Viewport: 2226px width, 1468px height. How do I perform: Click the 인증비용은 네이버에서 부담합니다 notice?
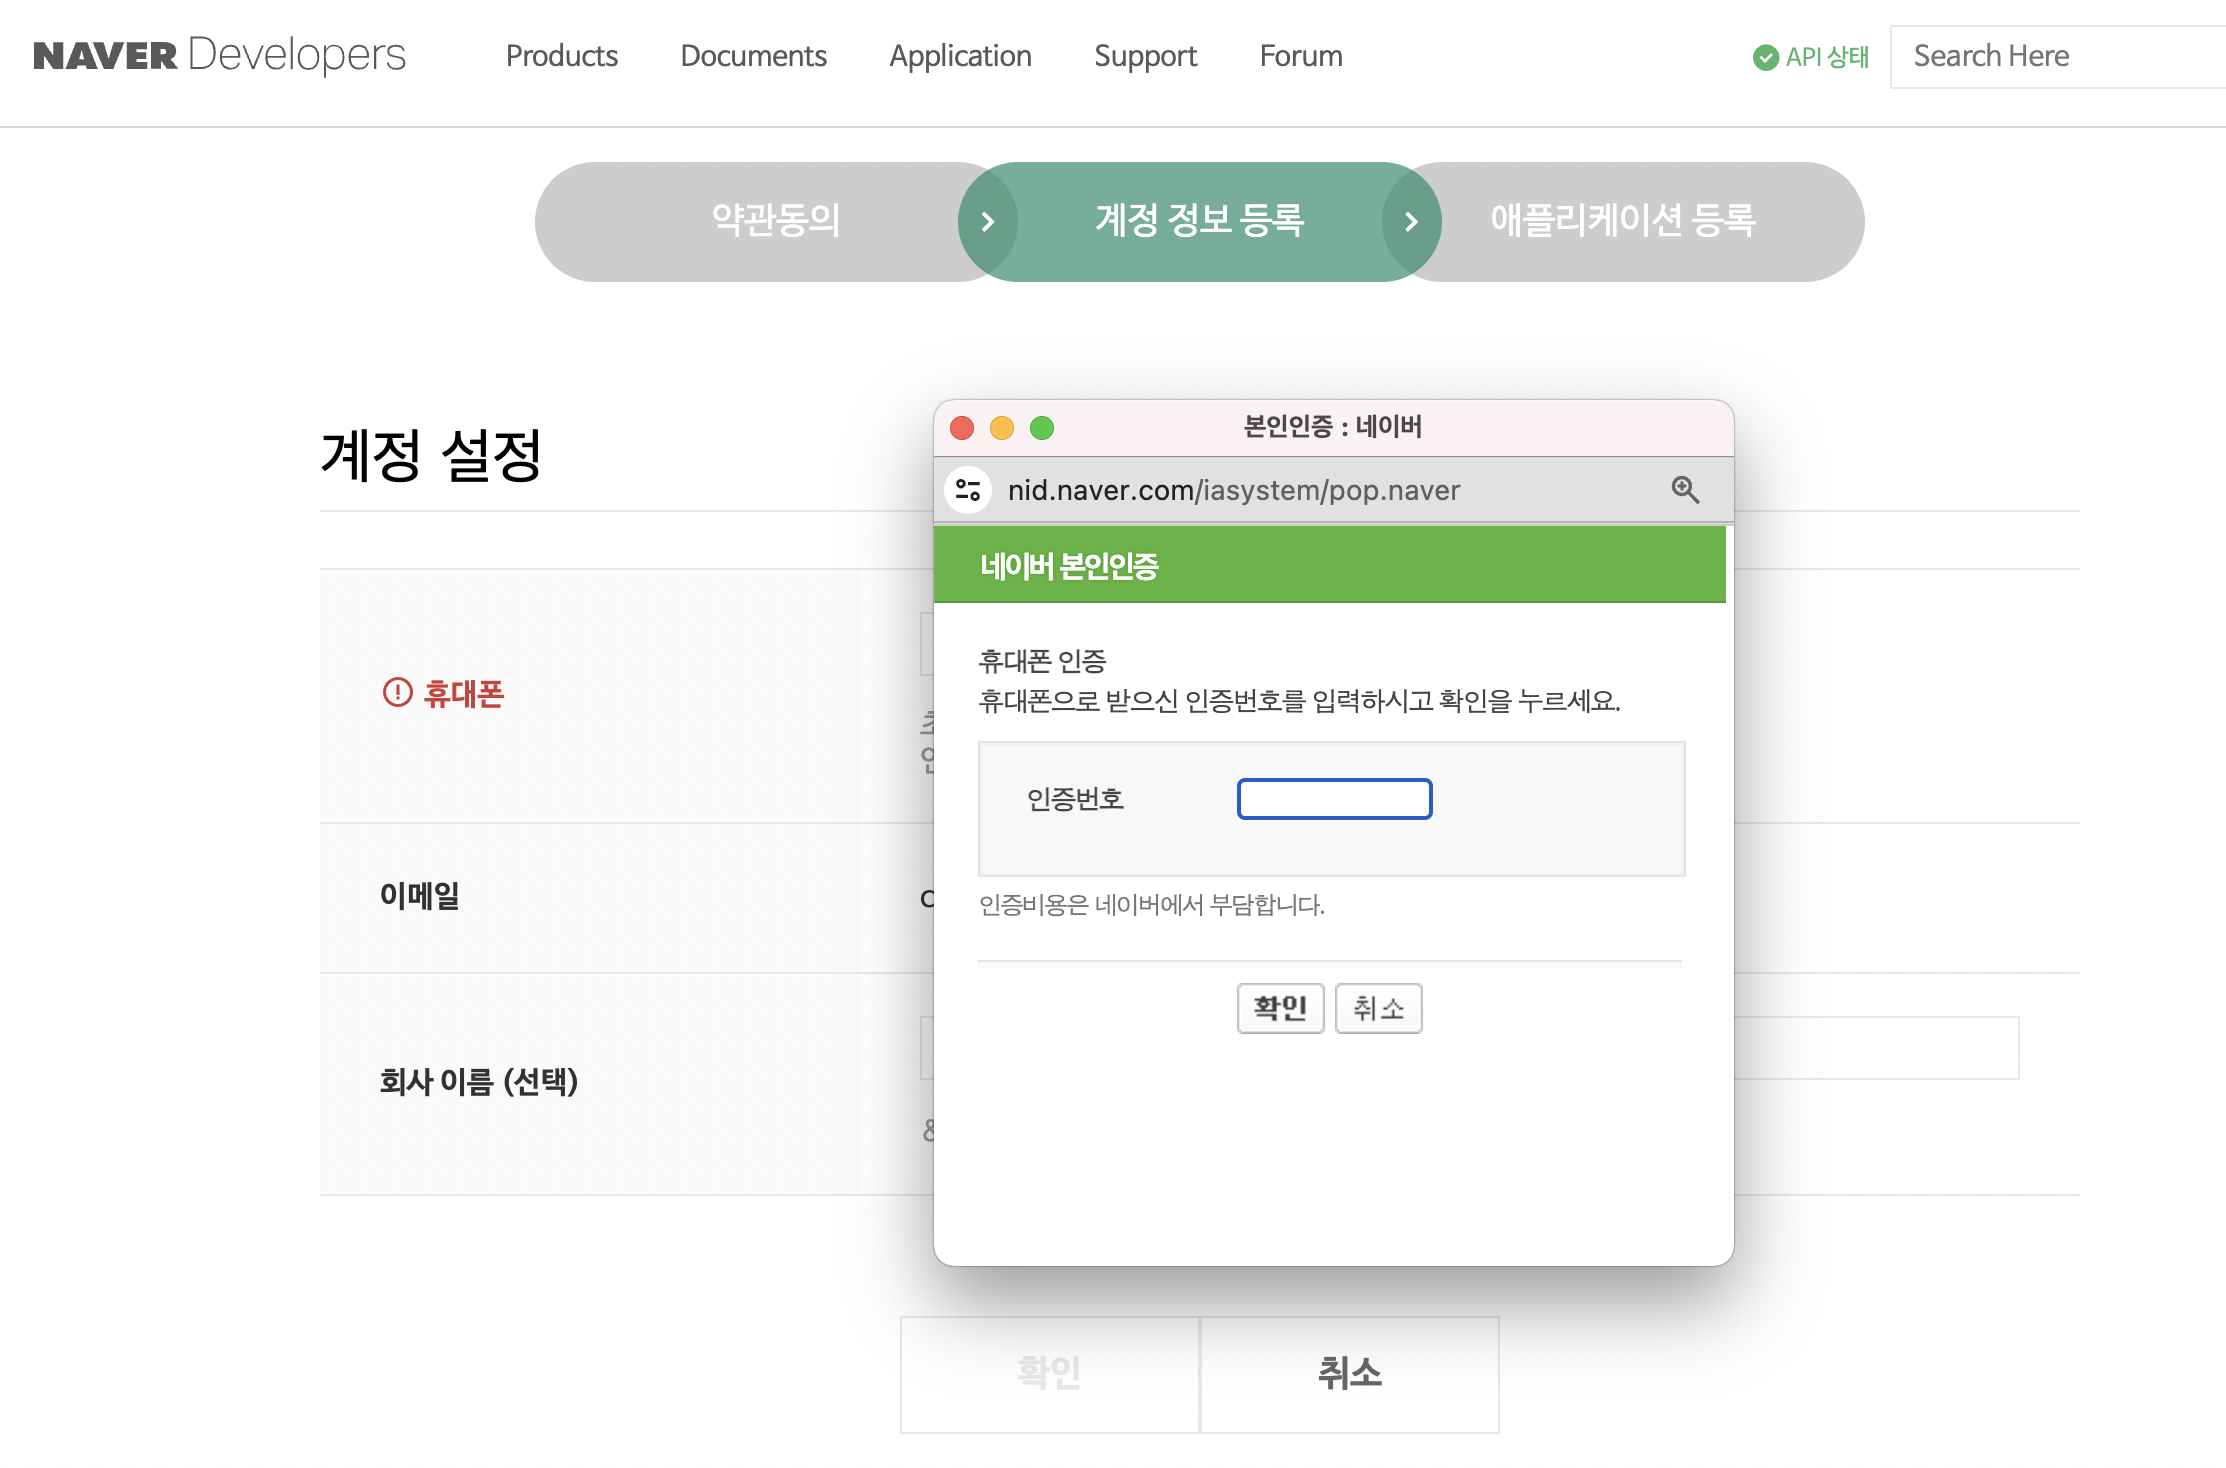click(1151, 905)
